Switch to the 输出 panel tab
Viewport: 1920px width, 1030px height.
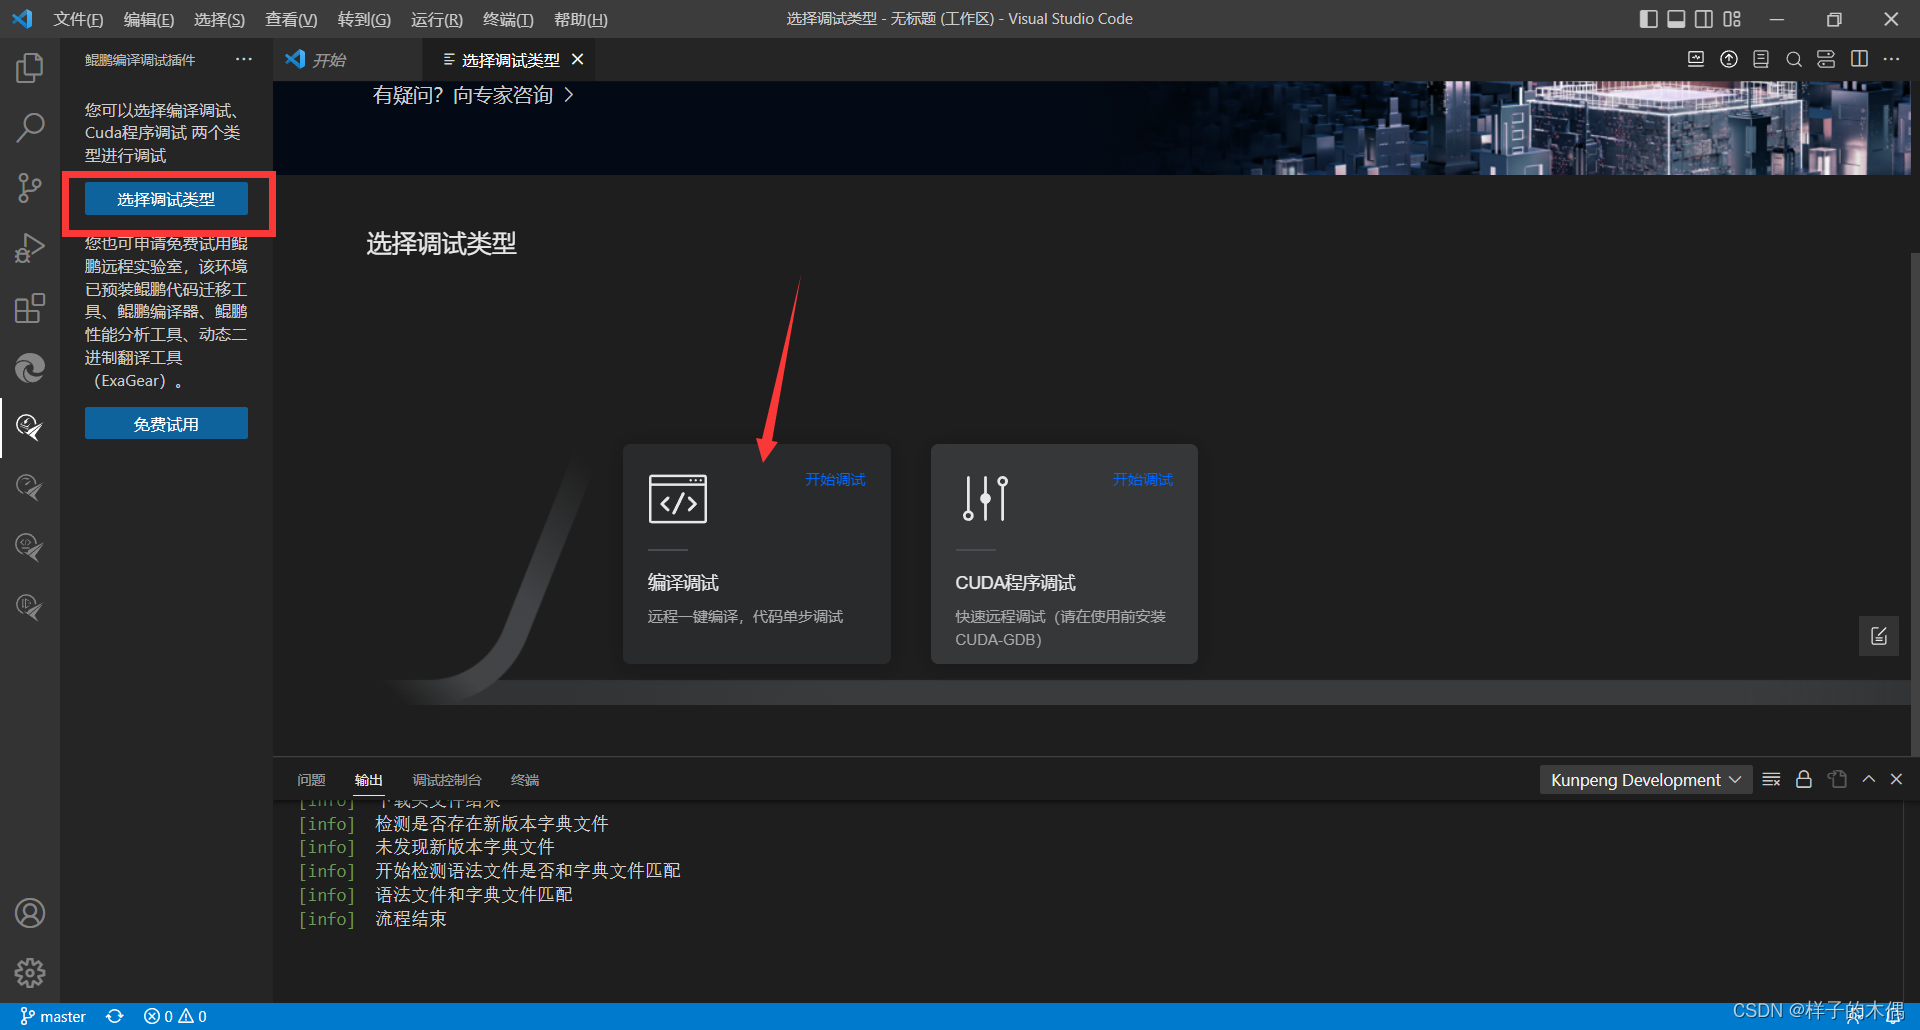[x=369, y=780]
